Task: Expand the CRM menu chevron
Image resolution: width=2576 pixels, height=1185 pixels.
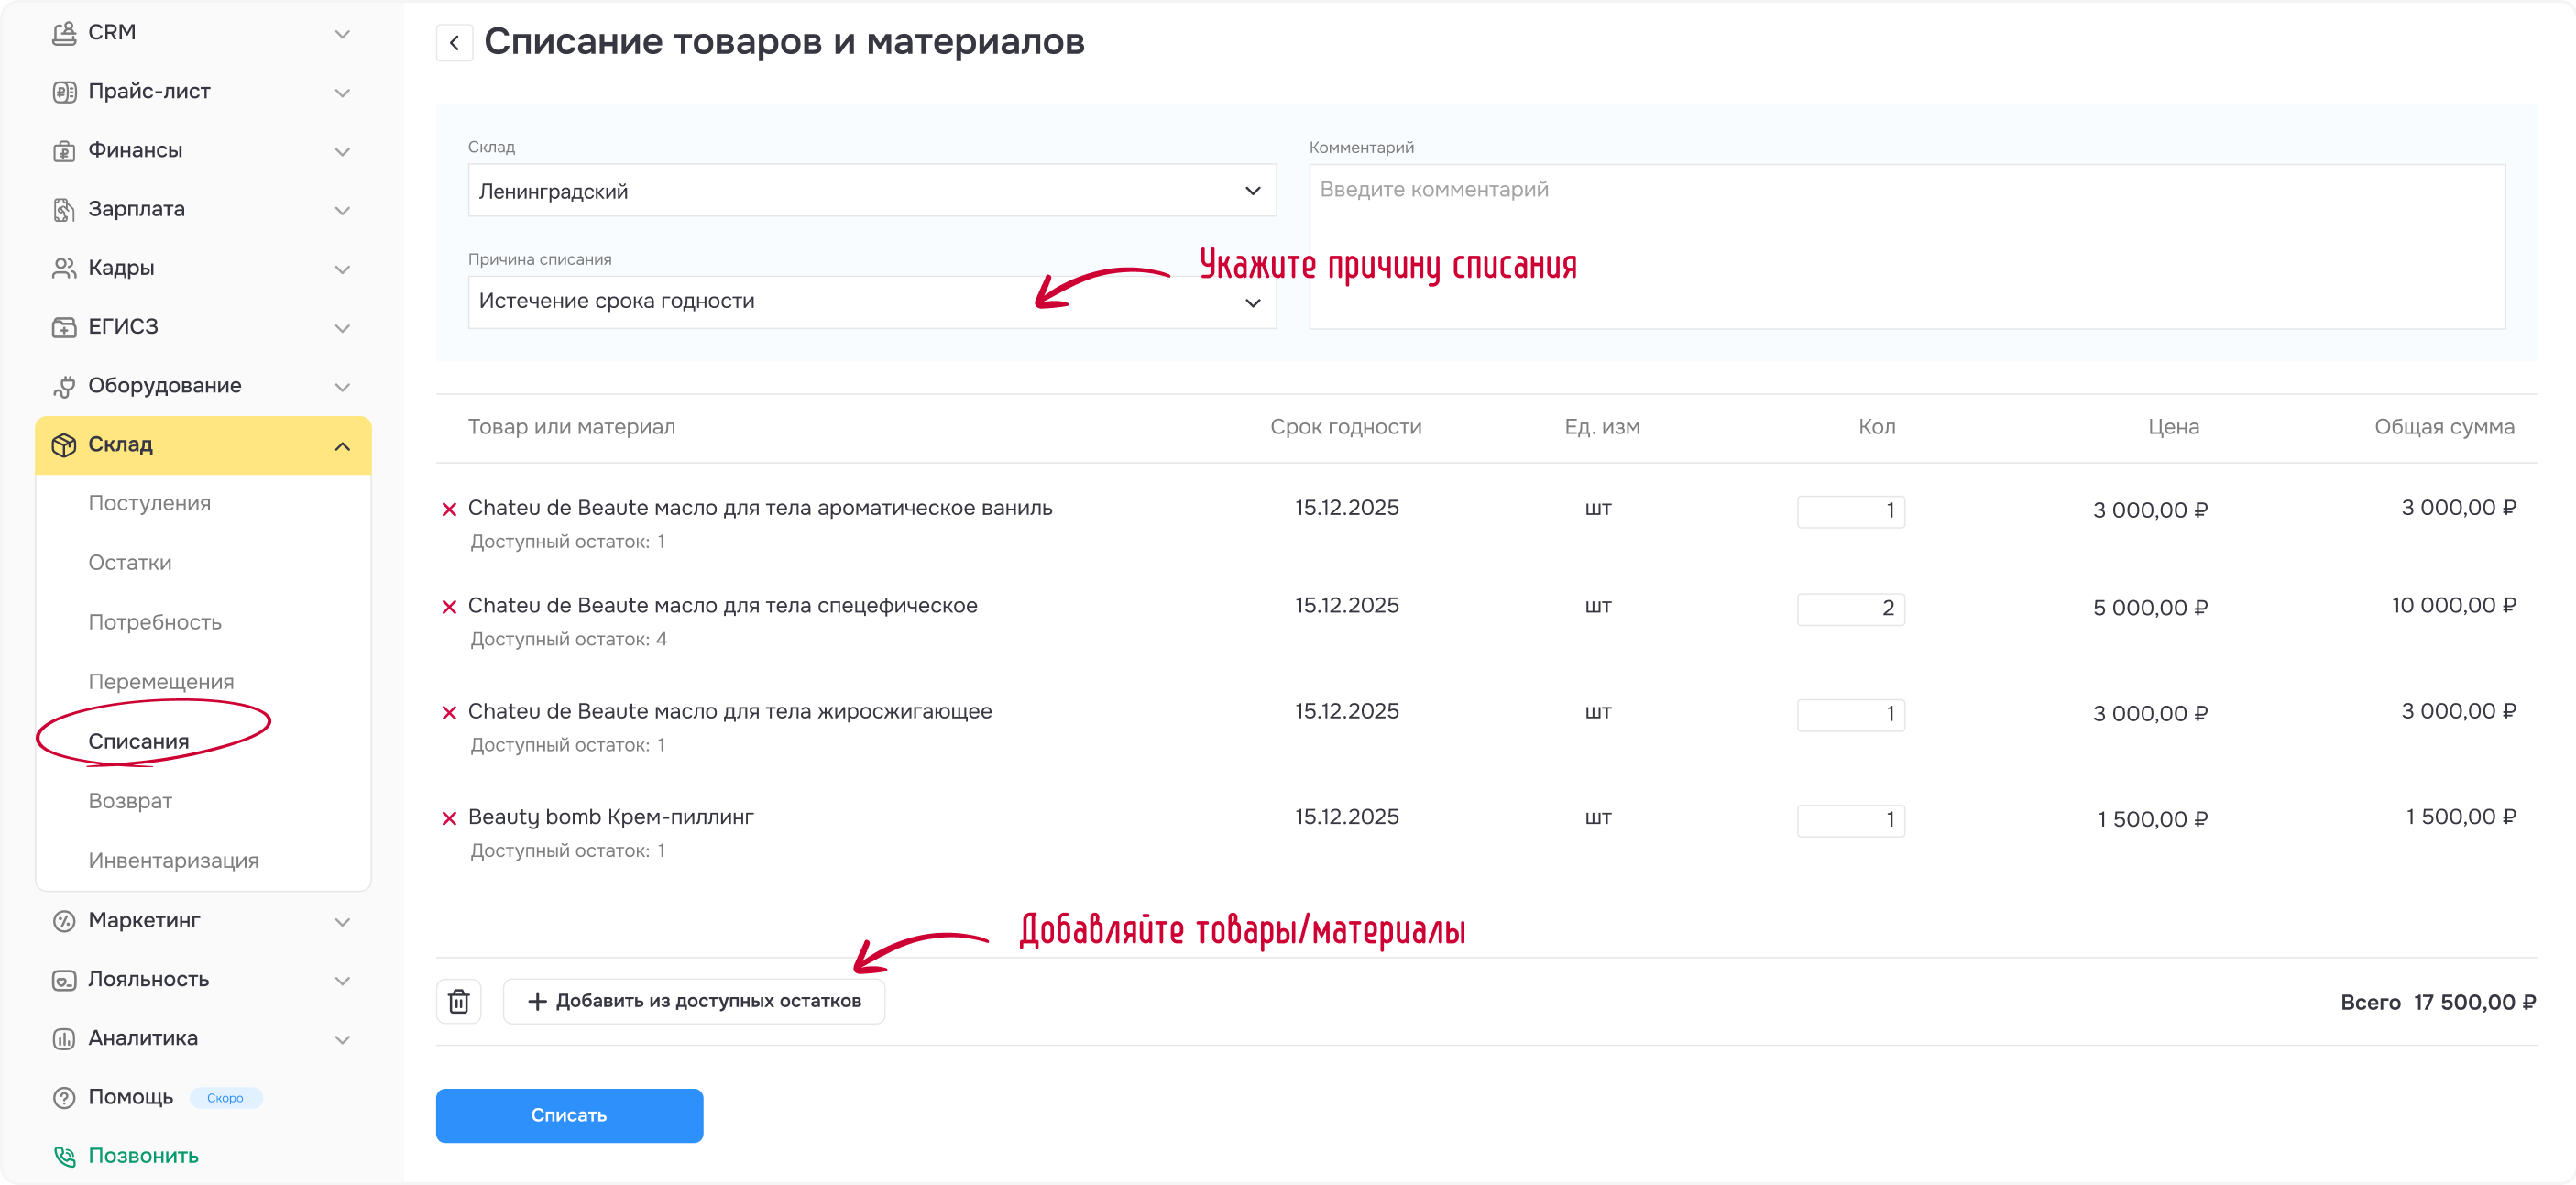Action: [342, 34]
